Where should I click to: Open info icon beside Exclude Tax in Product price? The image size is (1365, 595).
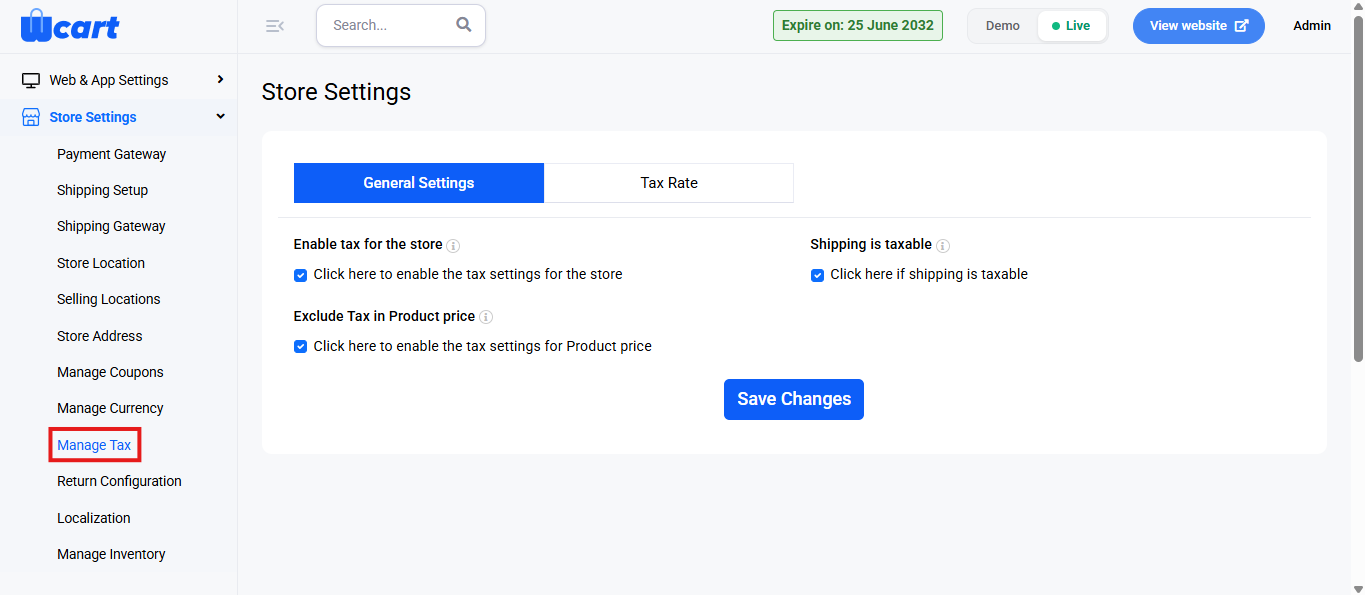pos(486,317)
